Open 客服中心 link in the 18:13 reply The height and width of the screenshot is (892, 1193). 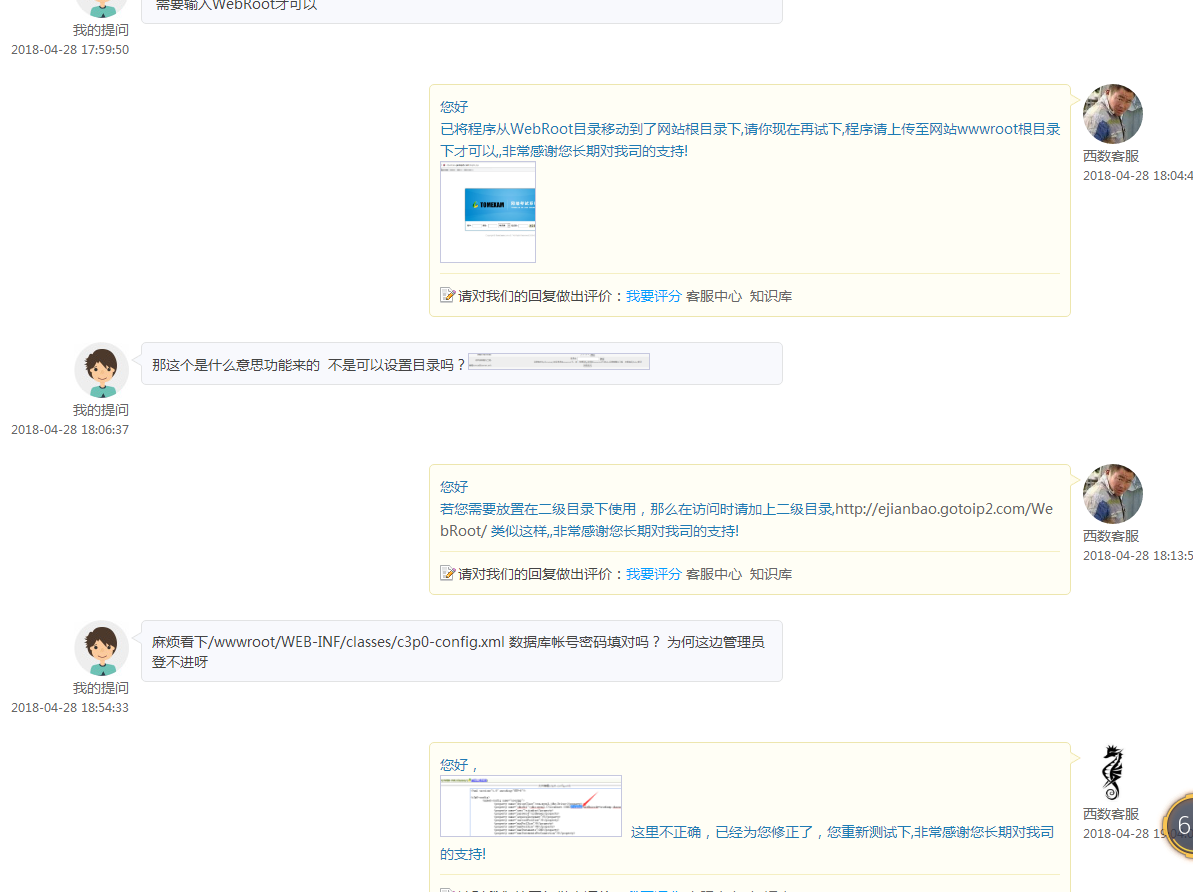tap(714, 574)
